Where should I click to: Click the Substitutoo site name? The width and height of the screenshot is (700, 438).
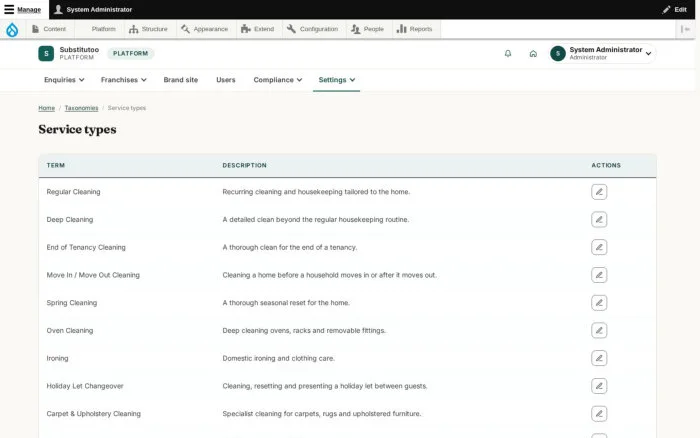[x=79, y=50]
